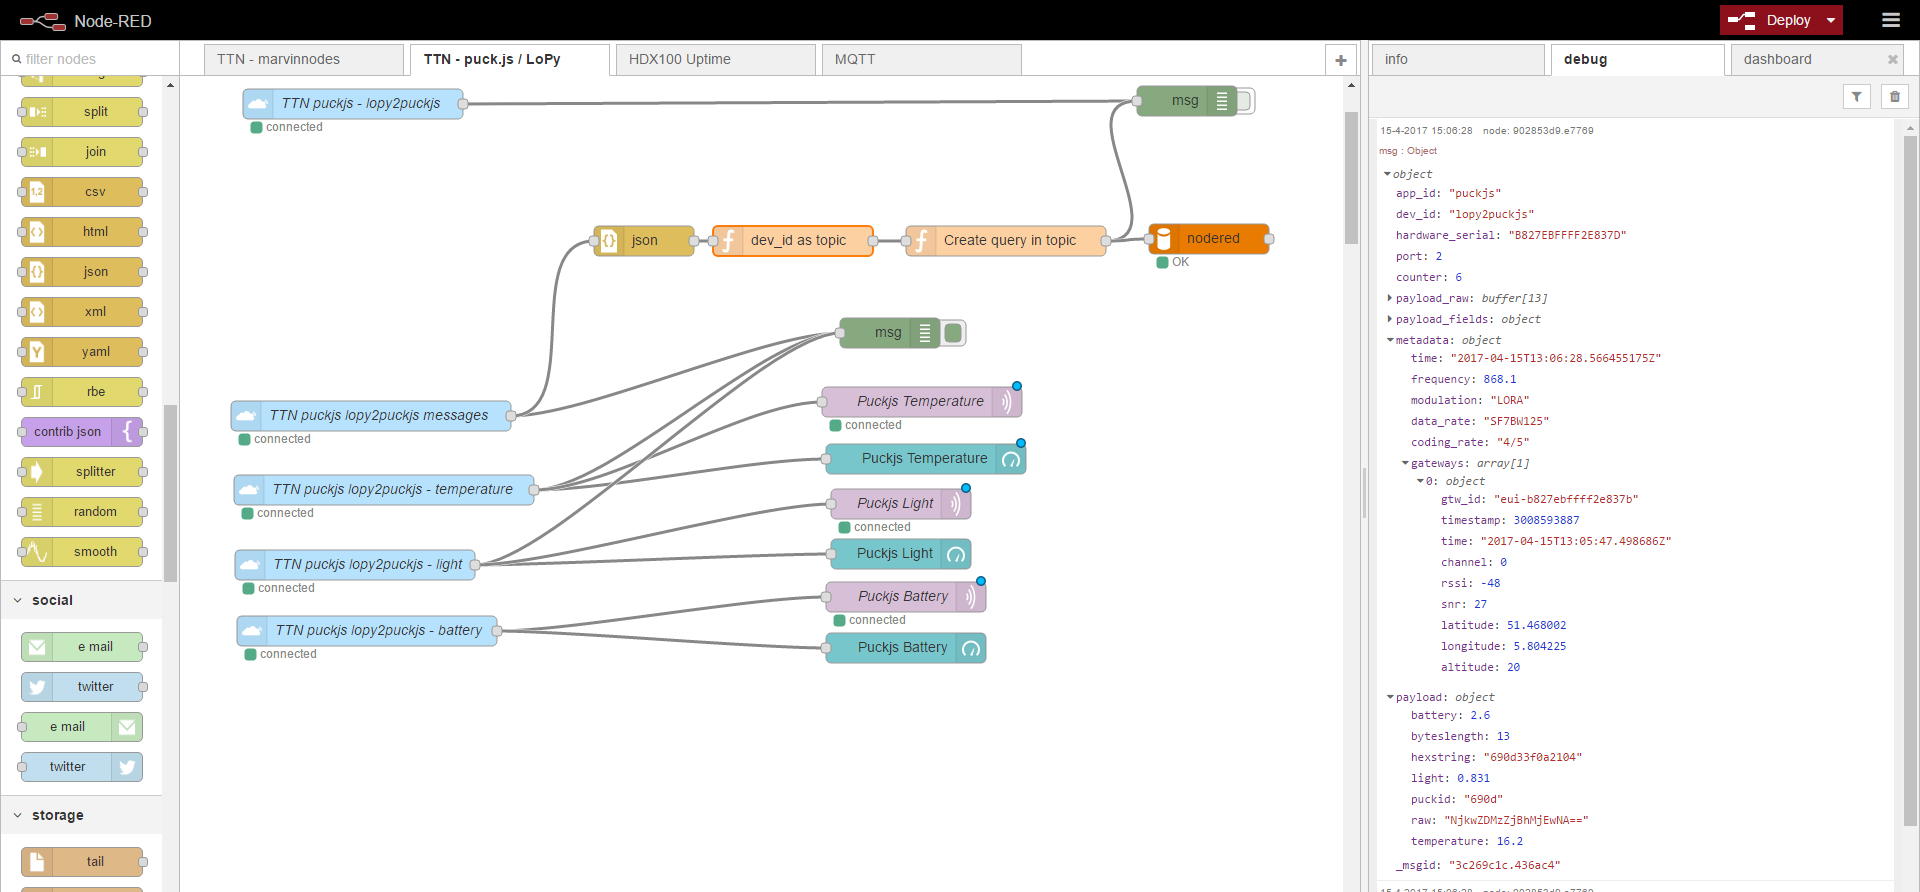Select the html palette node
This screenshot has width=1920, height=892.
point(82,232)
